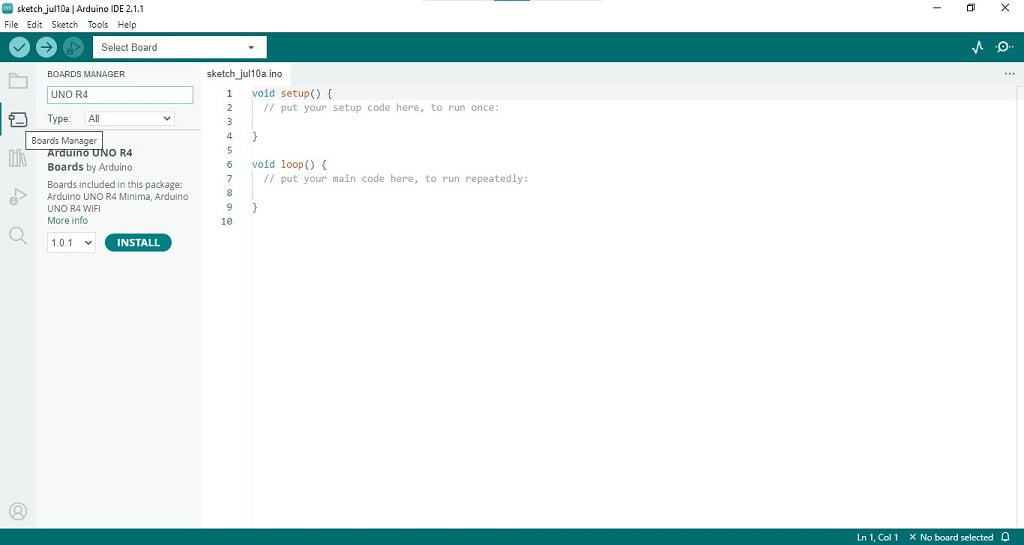This screenshot has height=545, width=1024.
Task: Click the closing brace on line 9
Action: pos(255,207)
